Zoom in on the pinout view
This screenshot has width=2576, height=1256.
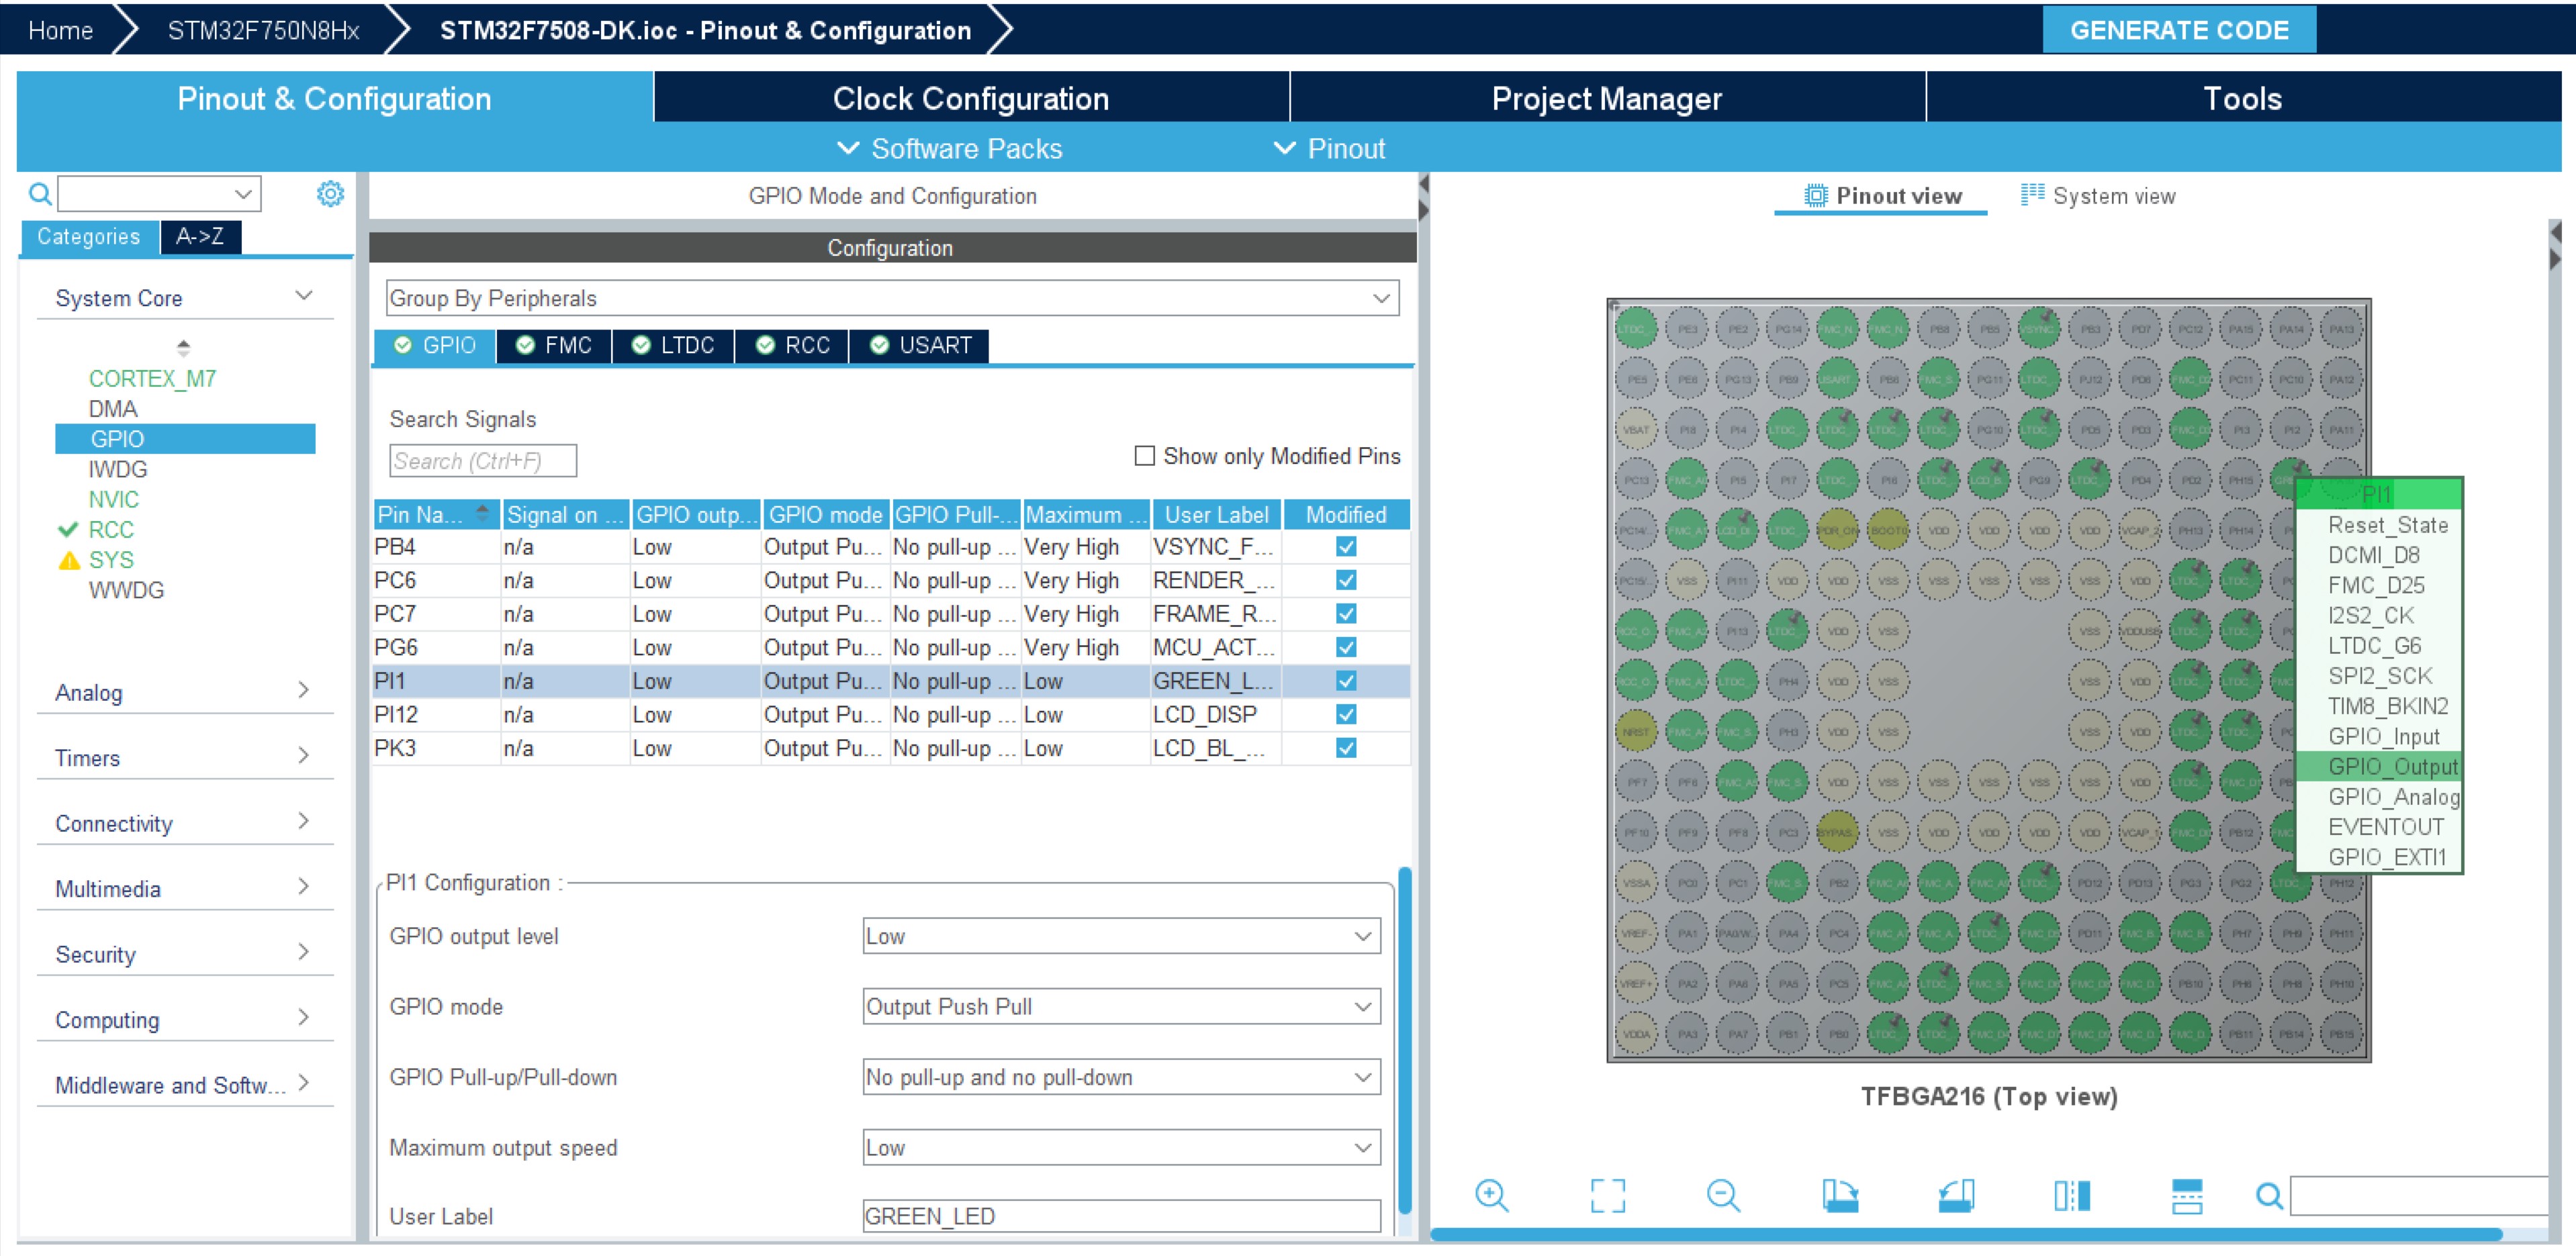(x=1492, y=1196)
